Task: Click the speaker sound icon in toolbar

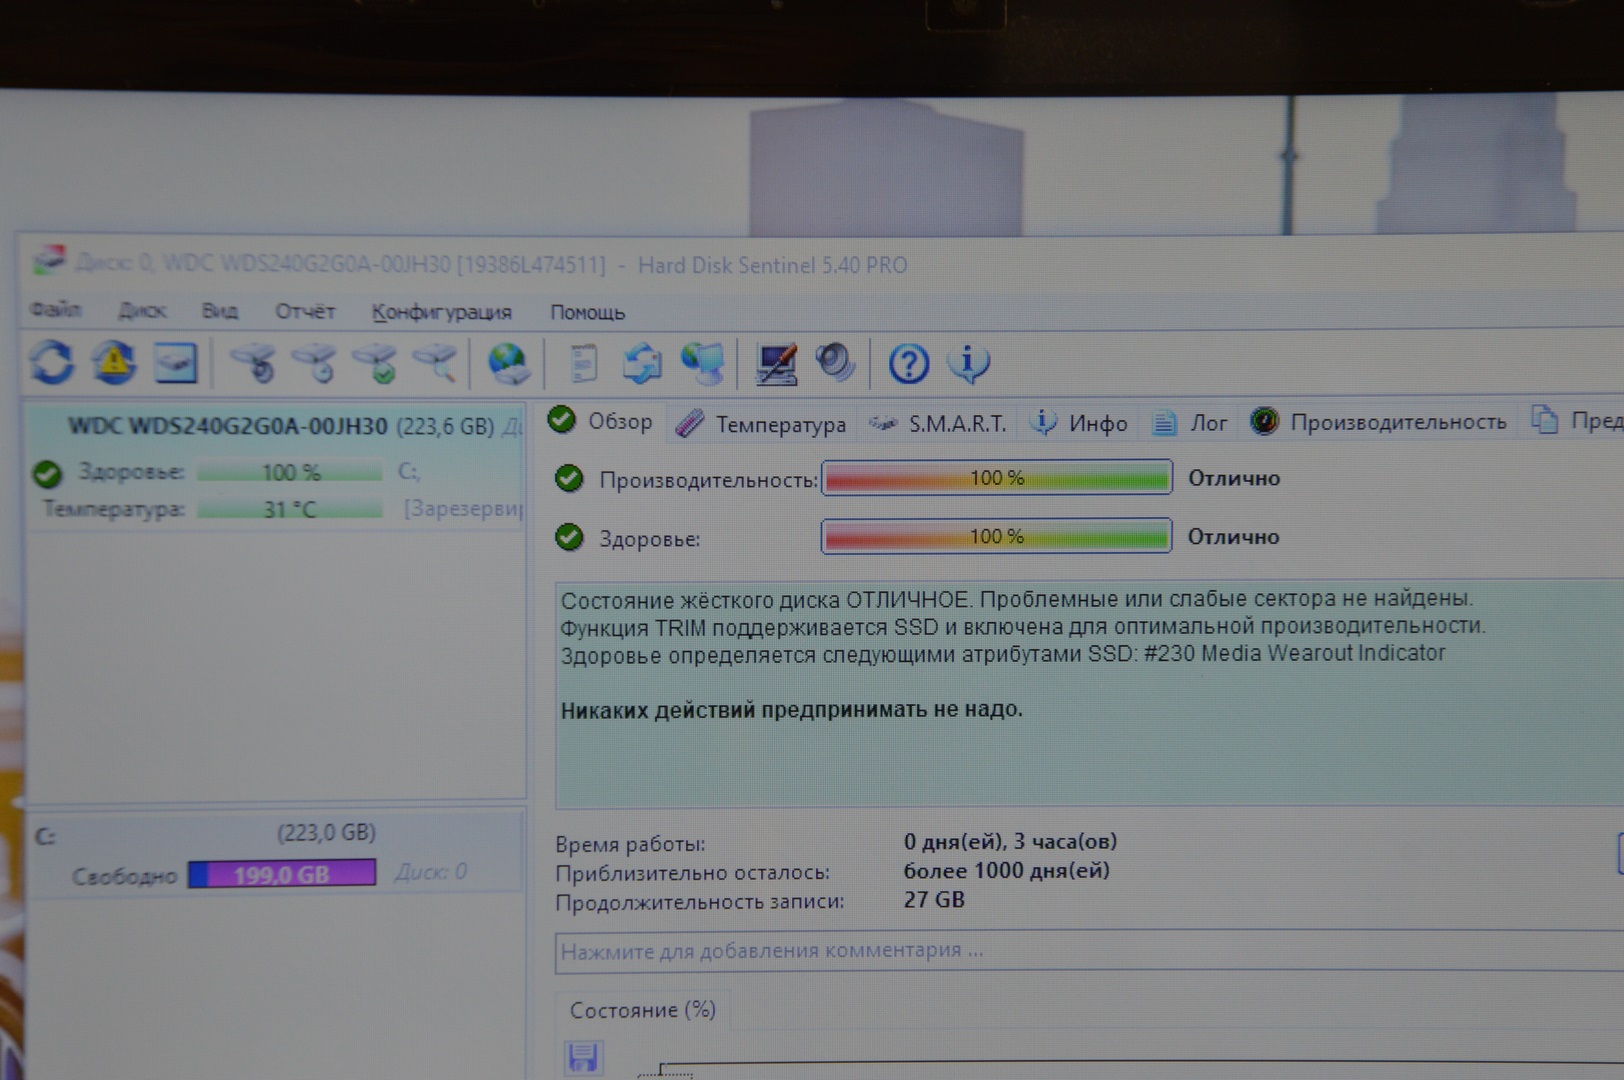Action: 834,363
